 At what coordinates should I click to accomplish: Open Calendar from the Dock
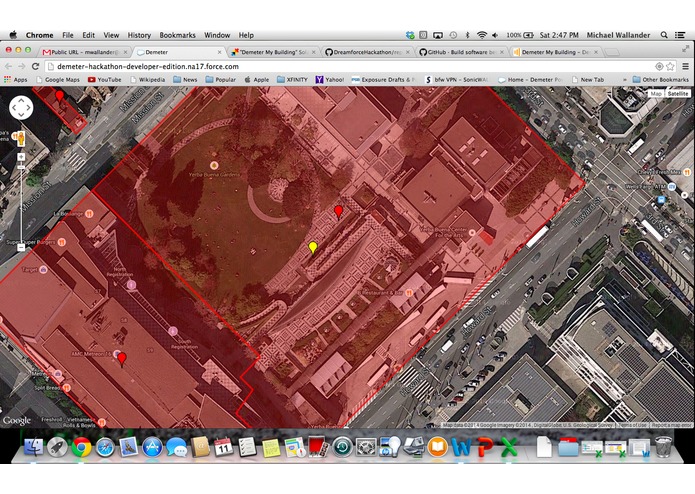[x=223, y=447]
